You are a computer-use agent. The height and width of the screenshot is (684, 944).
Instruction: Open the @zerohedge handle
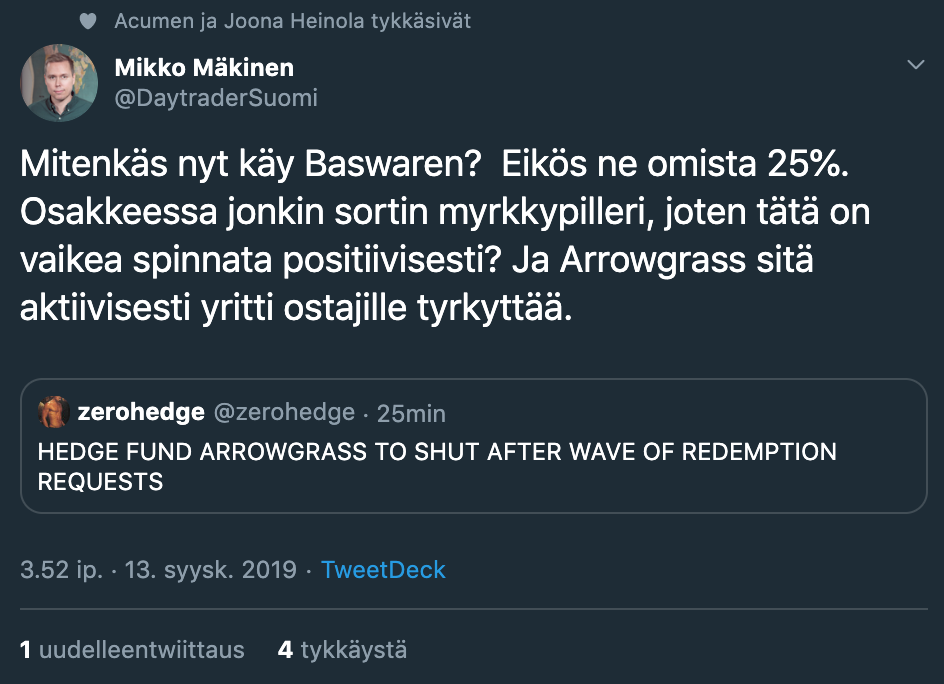[x=285, y=412]
